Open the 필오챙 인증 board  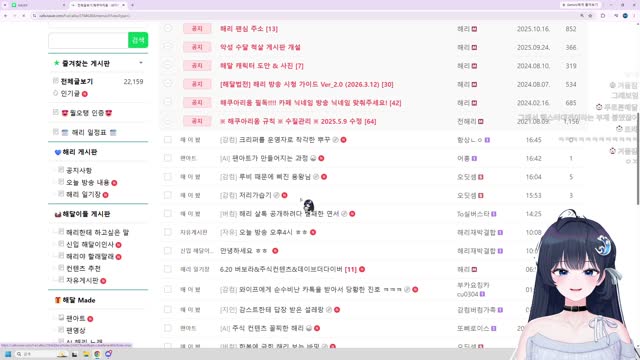coord(87,113)
